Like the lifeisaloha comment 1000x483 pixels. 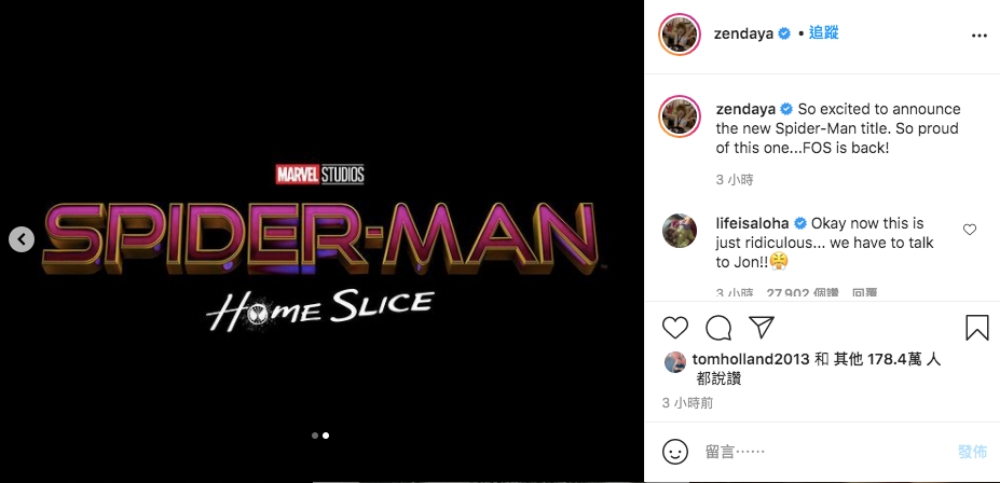tap(969, 230)
